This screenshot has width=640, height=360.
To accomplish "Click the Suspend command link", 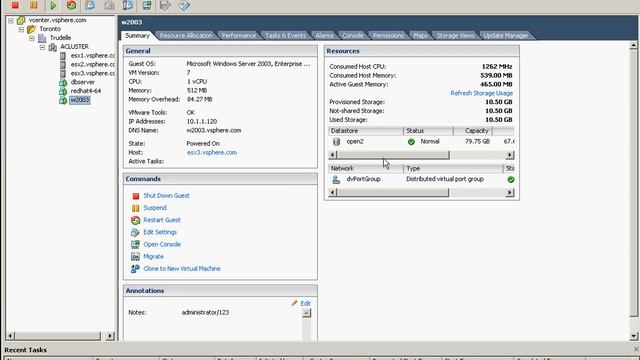I will (x=155, y=208).
